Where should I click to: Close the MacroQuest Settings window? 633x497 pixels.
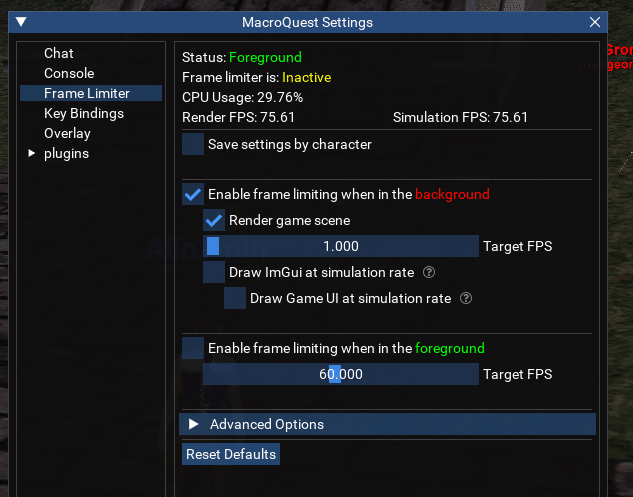point(595,22)
